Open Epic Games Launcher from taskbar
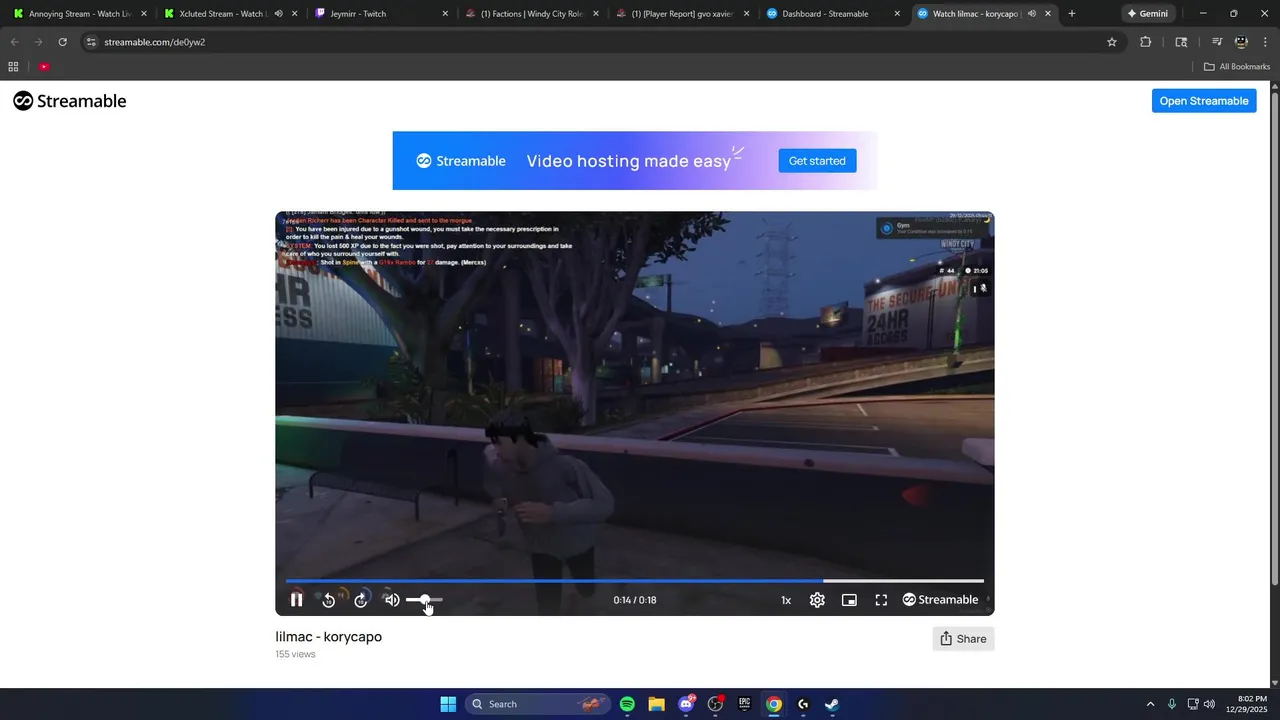This screenshot has height=720, width=1280. (744, 704)
